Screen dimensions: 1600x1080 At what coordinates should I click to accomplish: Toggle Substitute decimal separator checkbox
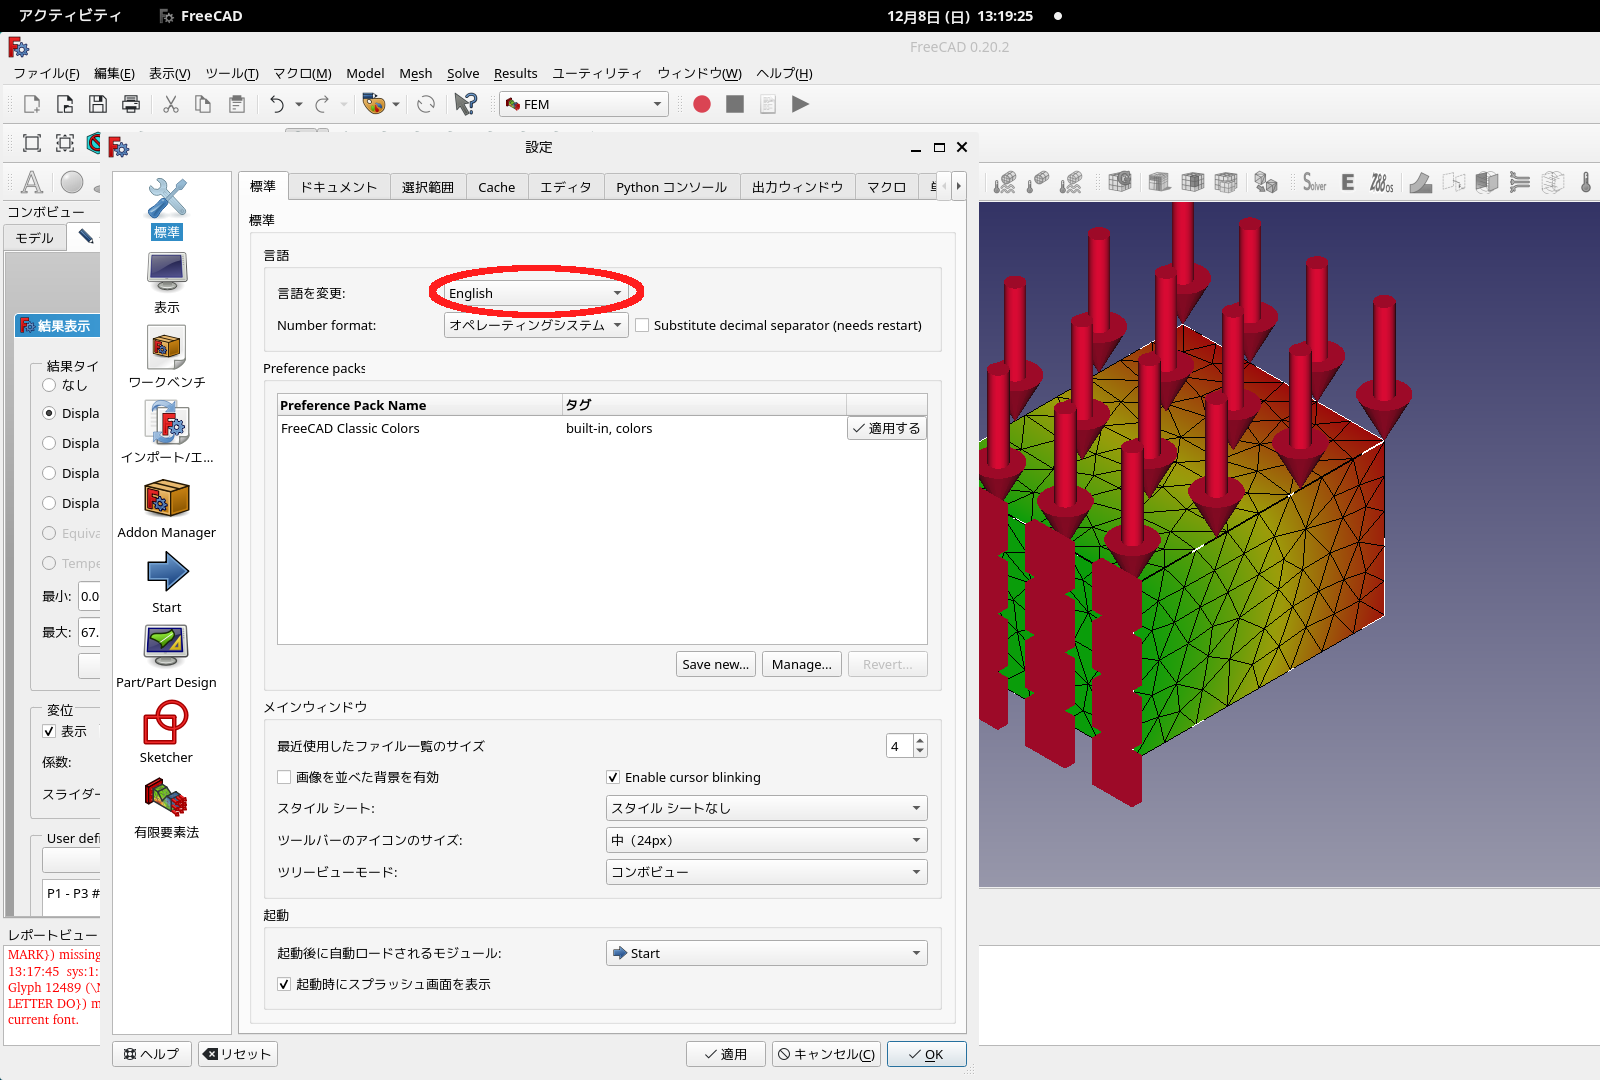(642, 325)
